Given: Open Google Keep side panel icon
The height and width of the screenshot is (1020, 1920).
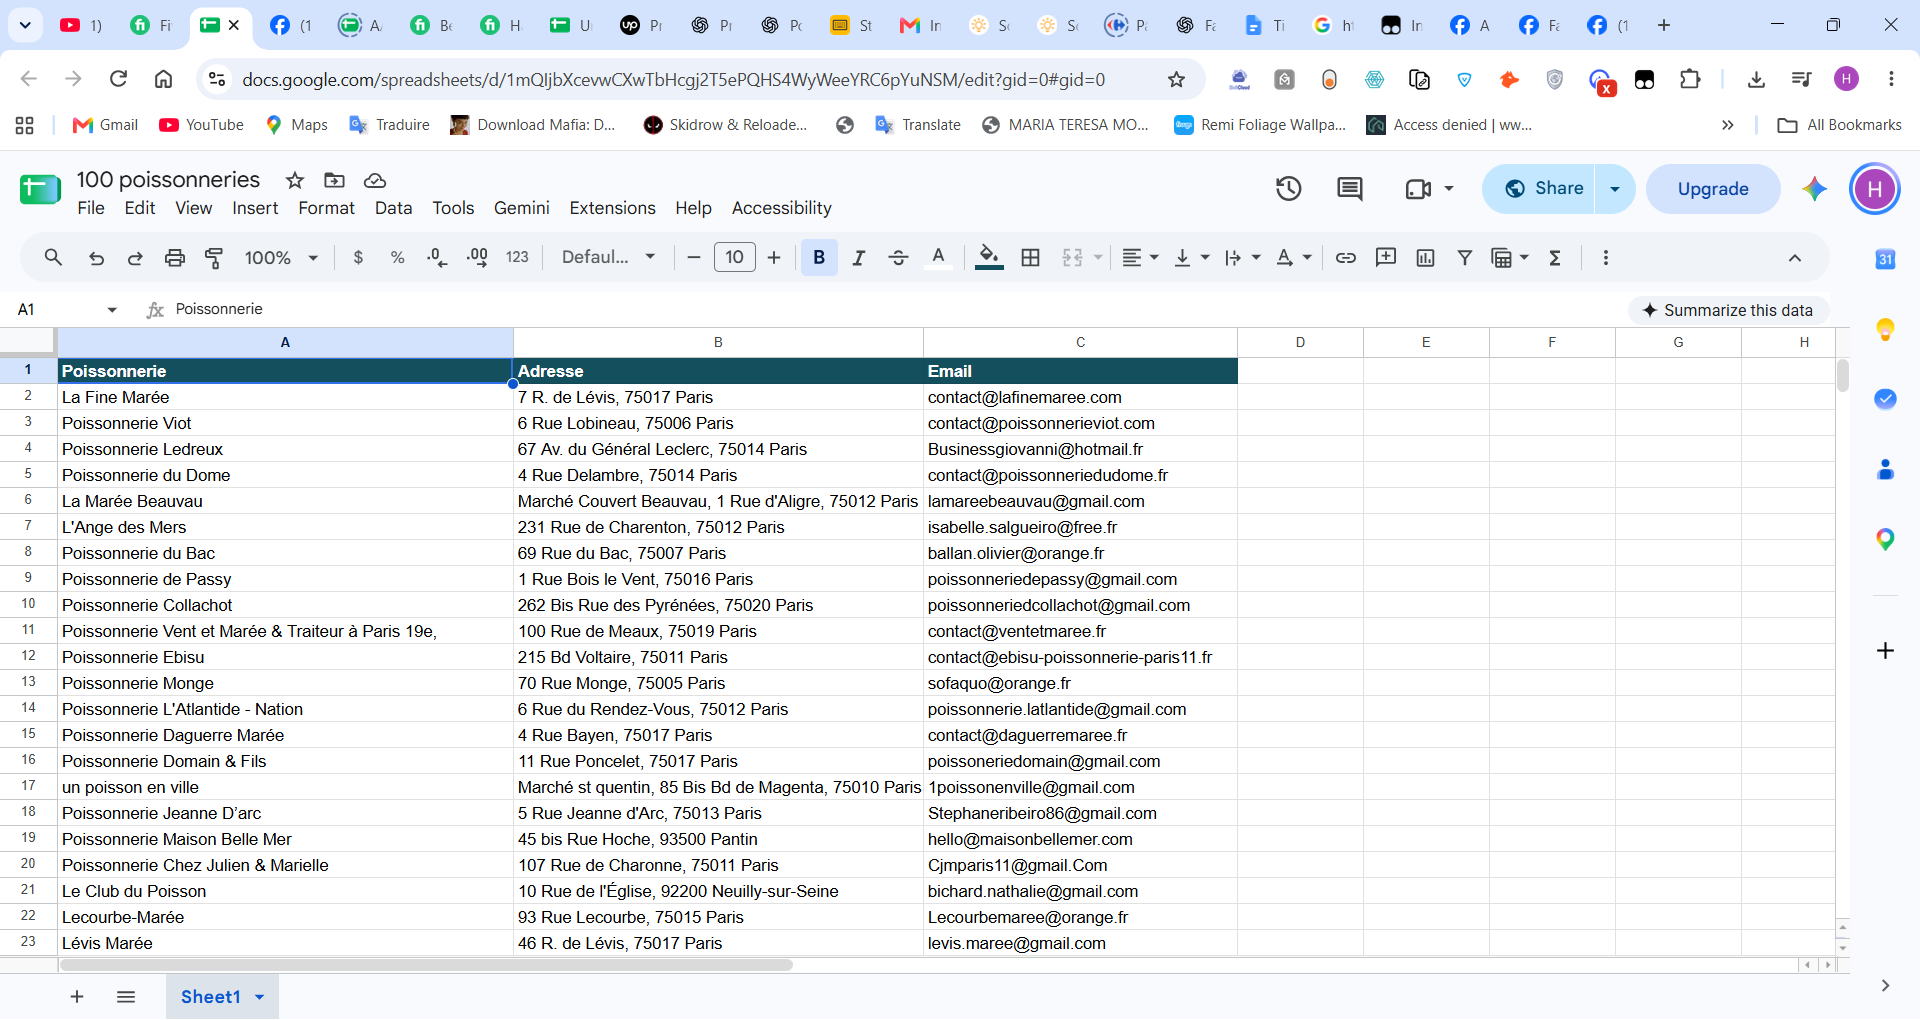Looking at the screenshot, I should point(1885,329).
